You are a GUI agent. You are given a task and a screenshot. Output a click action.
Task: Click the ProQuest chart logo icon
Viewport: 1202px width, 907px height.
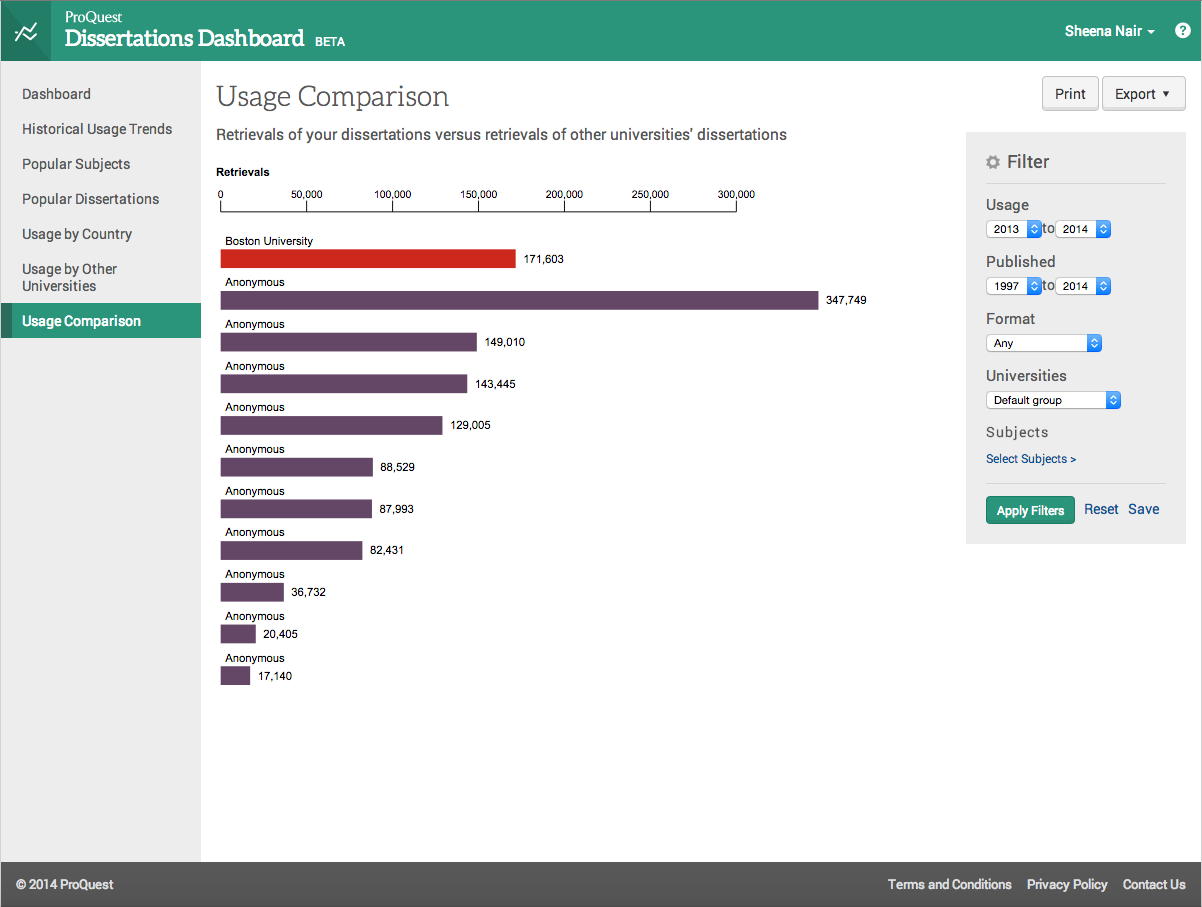pyautogui.click(x=26, y=32)
